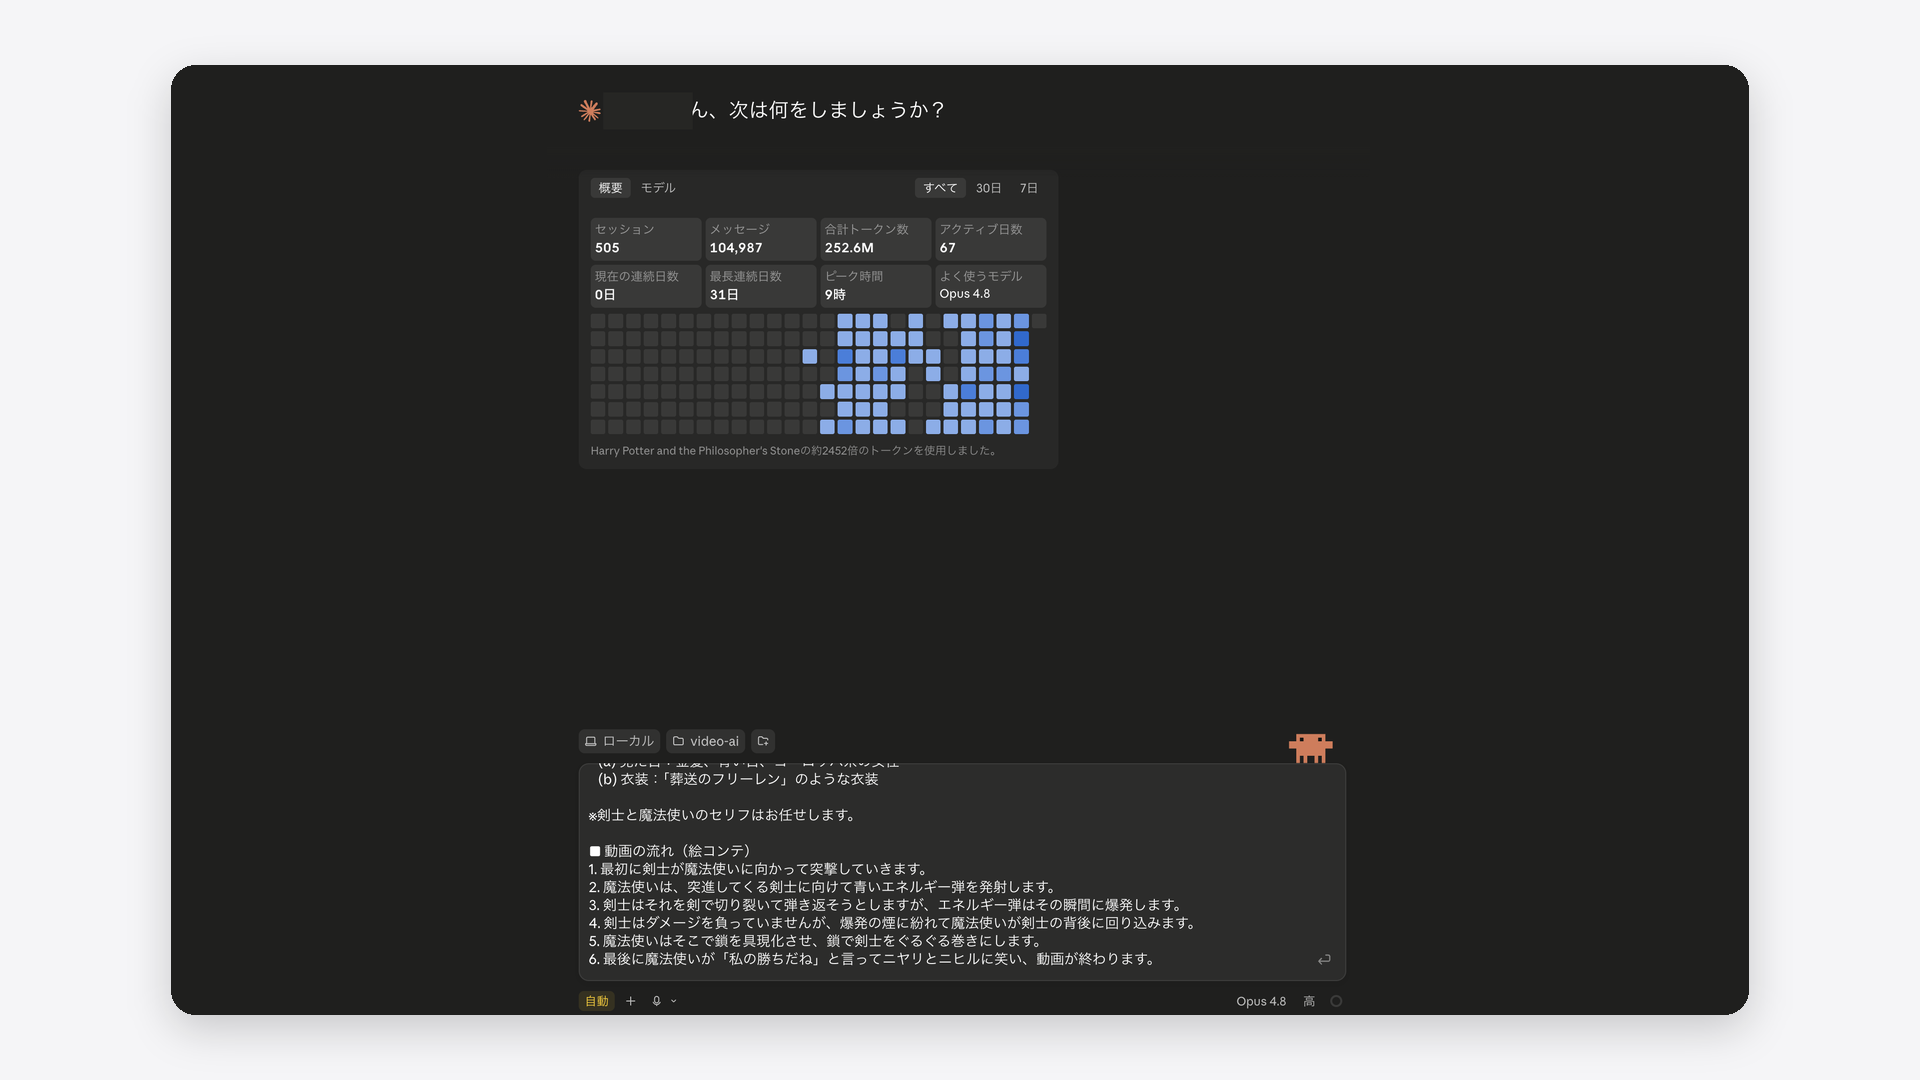Click the circular status indicator at bottom right
The image size is (1920, 1080).
click(x=1336, y=1001)
